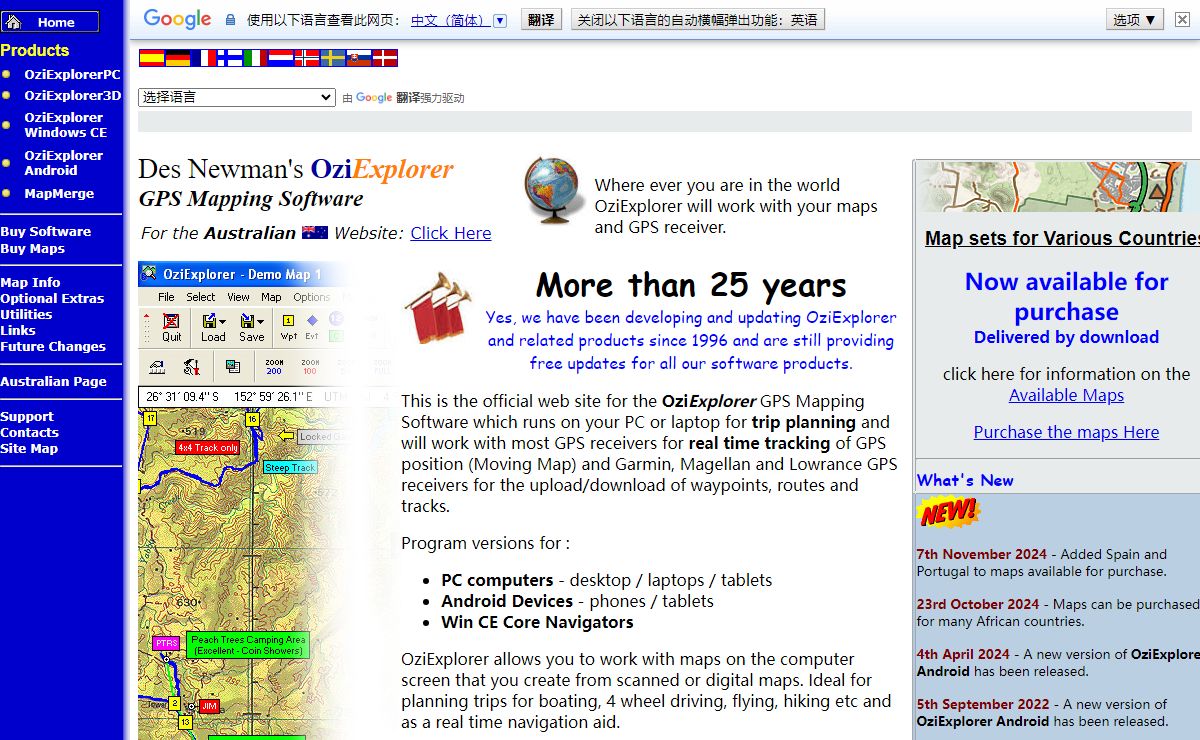Select the Slovak flag translation icon
Viewport: 1200px width, 740px height.
pos(359,58)
